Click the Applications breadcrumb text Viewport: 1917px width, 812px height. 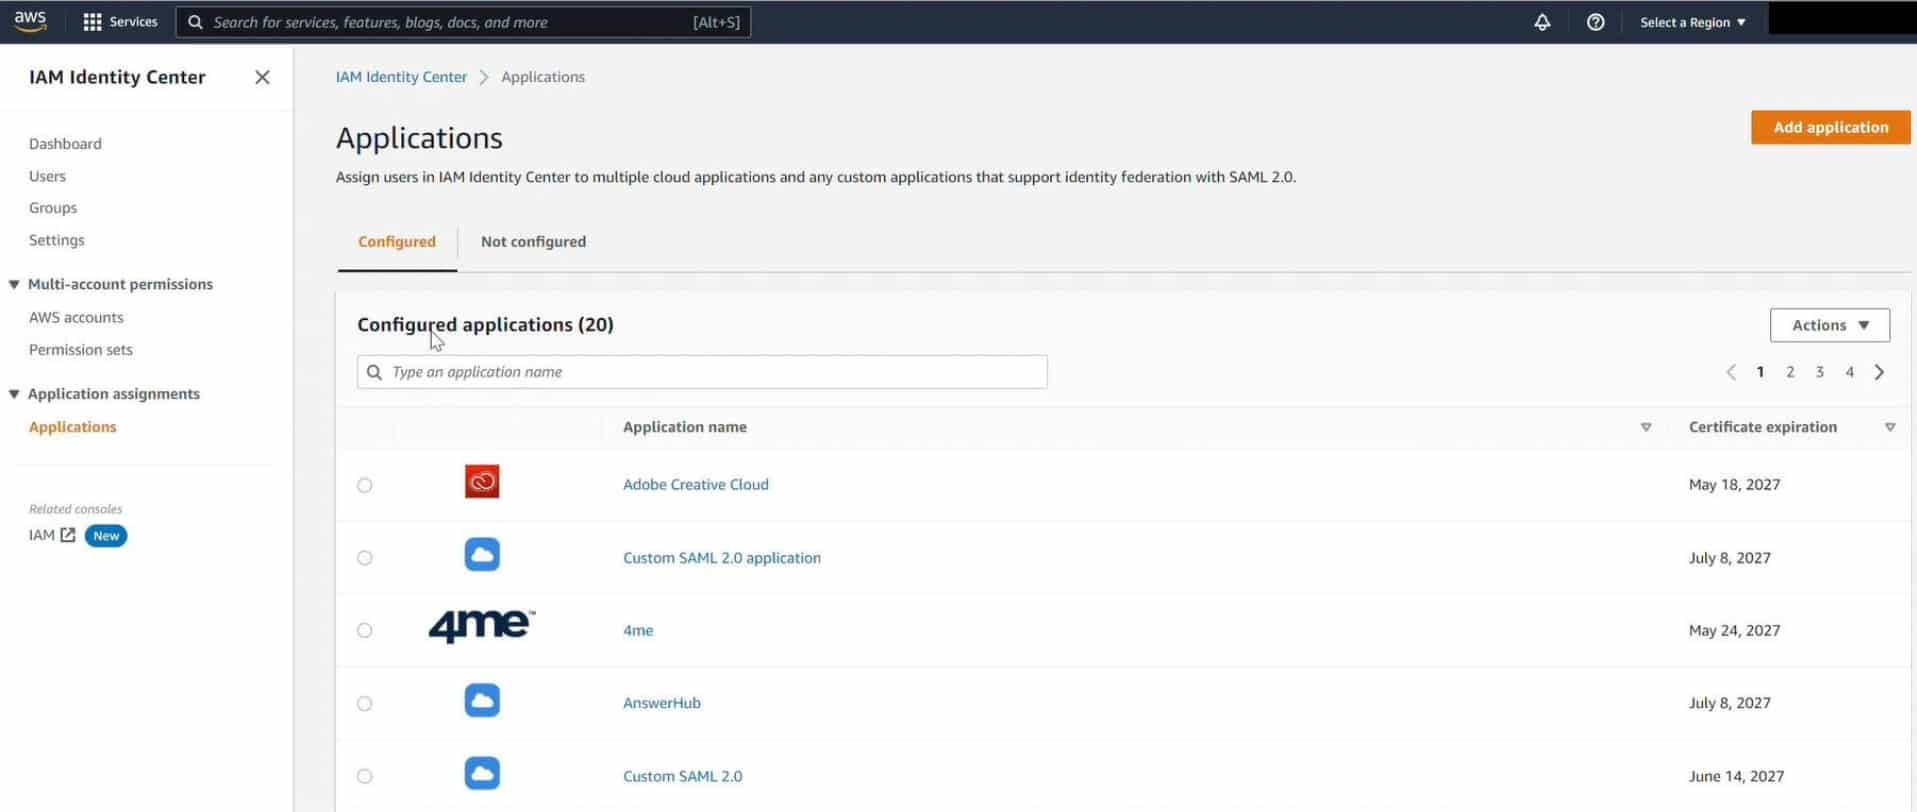(543, 77)
